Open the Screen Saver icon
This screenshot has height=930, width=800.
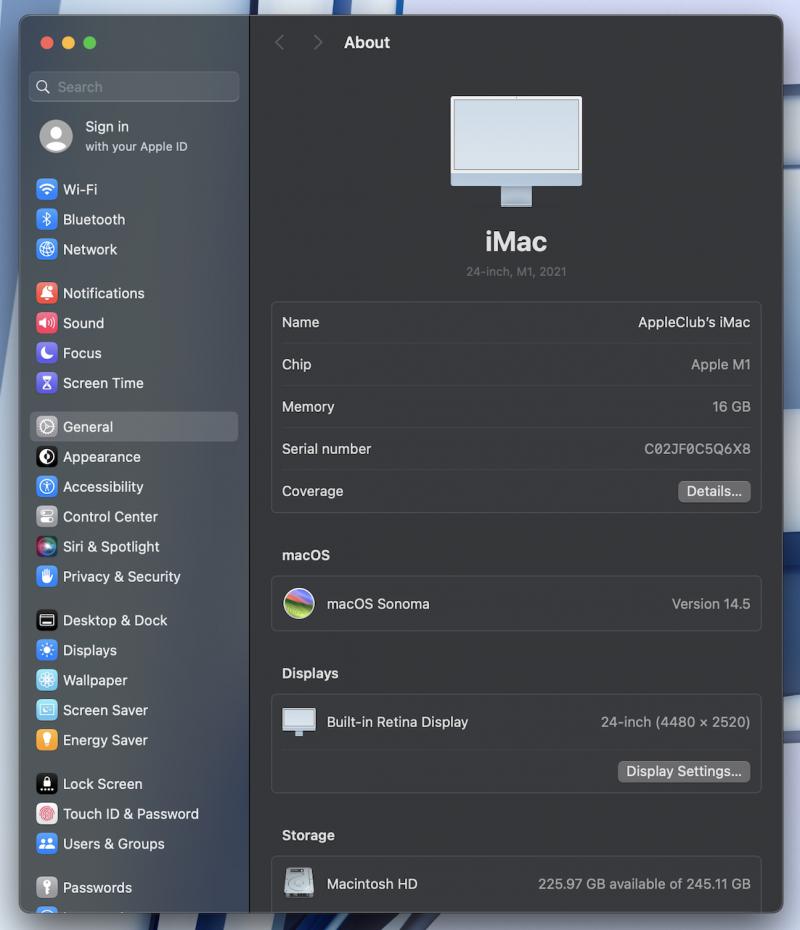point(47,710)
